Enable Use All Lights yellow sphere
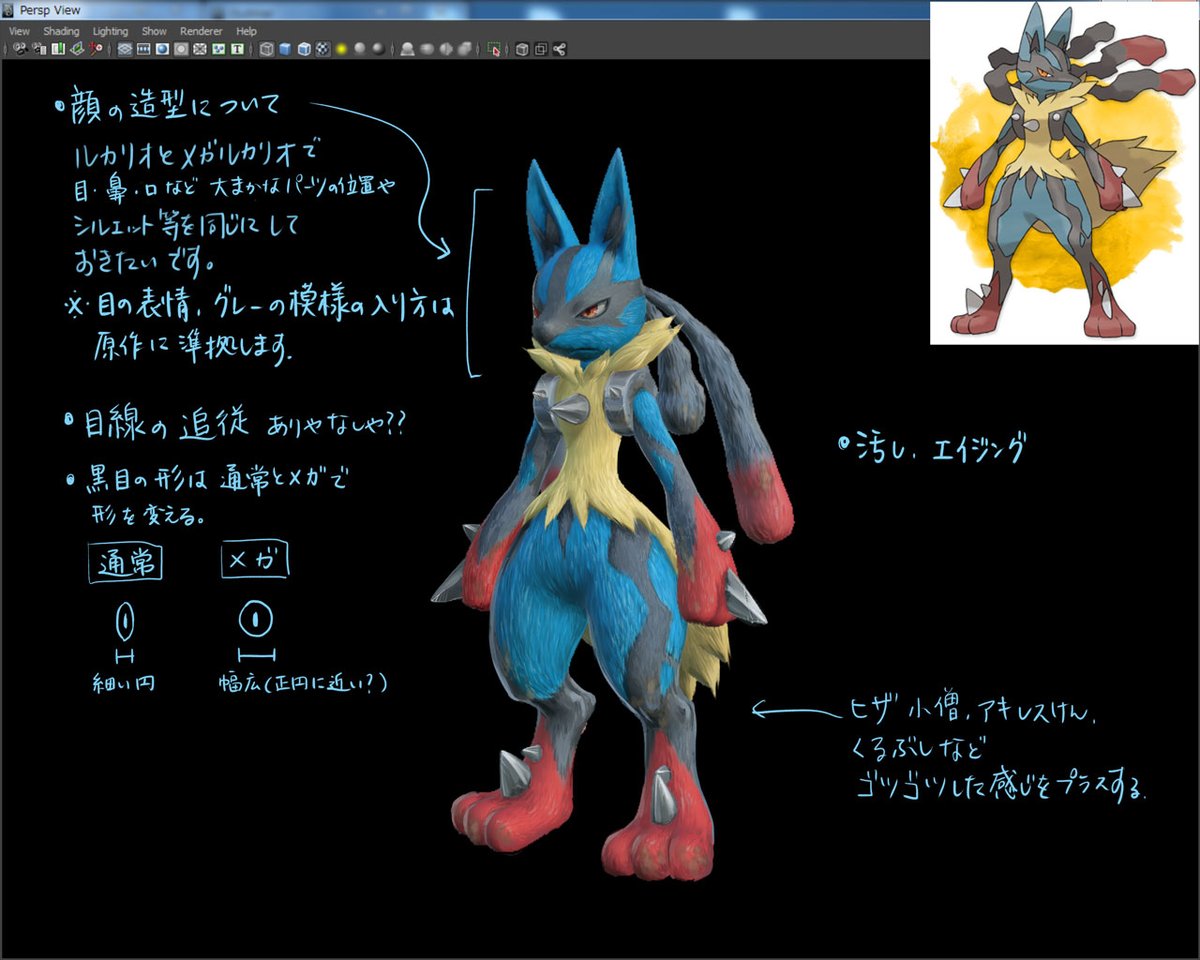The width and height of the screenshot is (1200, 960). click(x=342, y=48)
